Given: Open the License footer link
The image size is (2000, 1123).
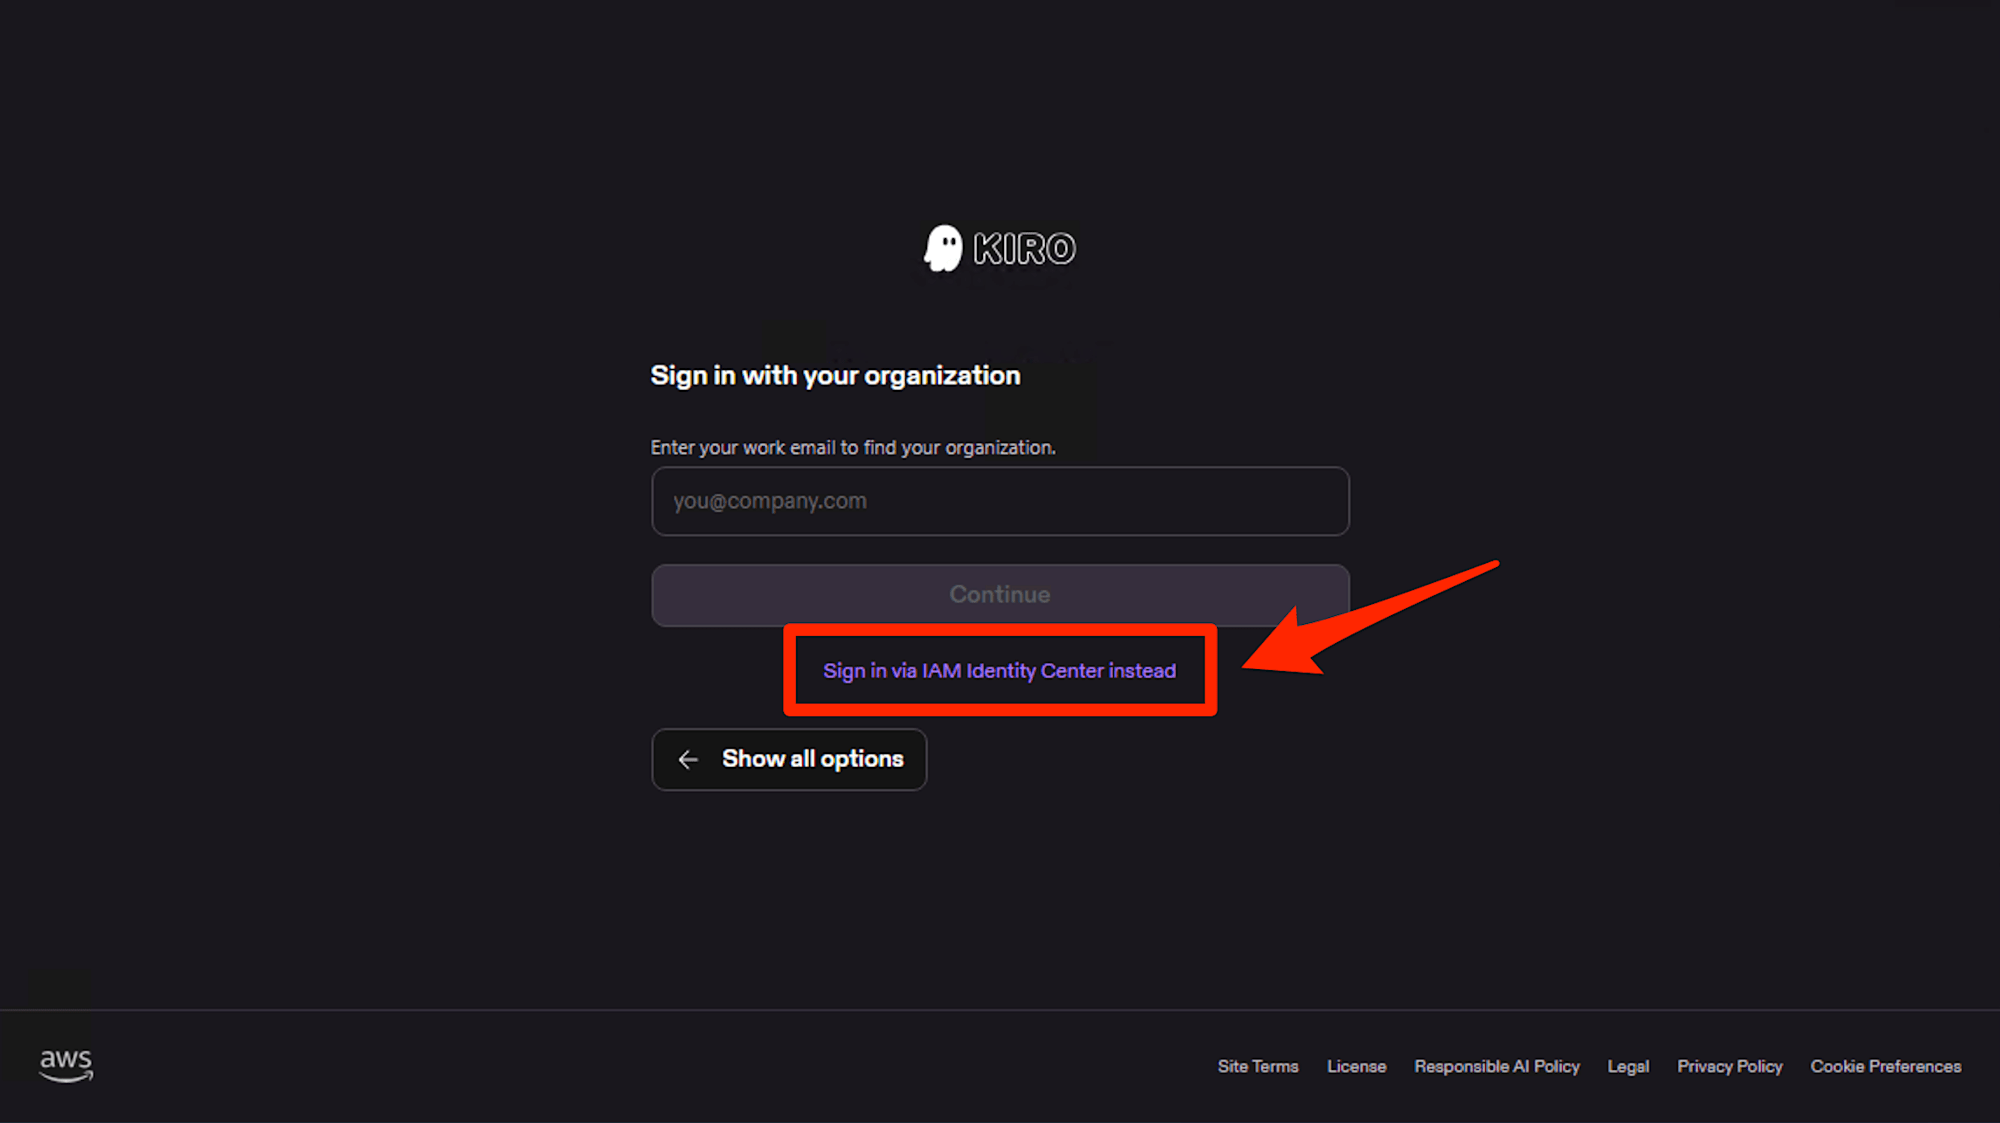Looking at the screenshot, I should [x=1356, y=1066].
